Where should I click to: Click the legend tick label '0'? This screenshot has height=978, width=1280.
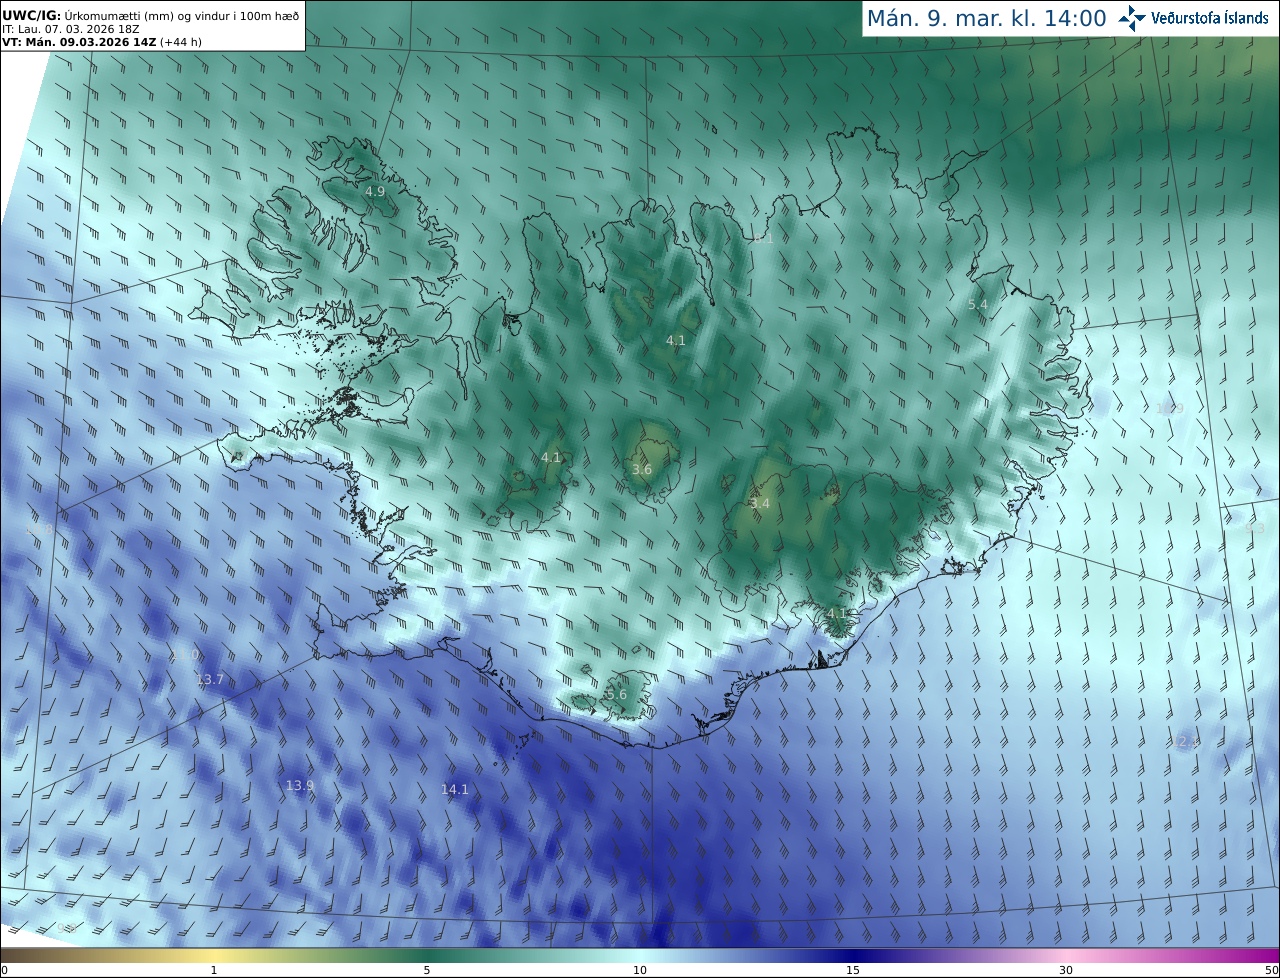(x=4, y=970)
